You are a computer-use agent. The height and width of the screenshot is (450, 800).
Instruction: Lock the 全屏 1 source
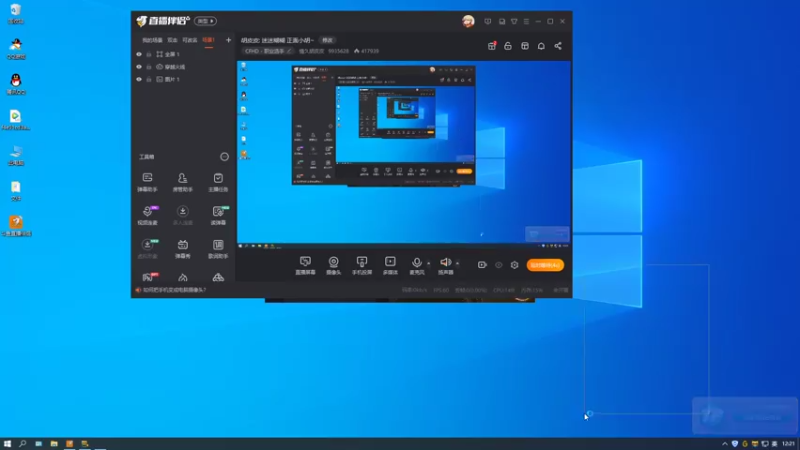click(149, 54)
